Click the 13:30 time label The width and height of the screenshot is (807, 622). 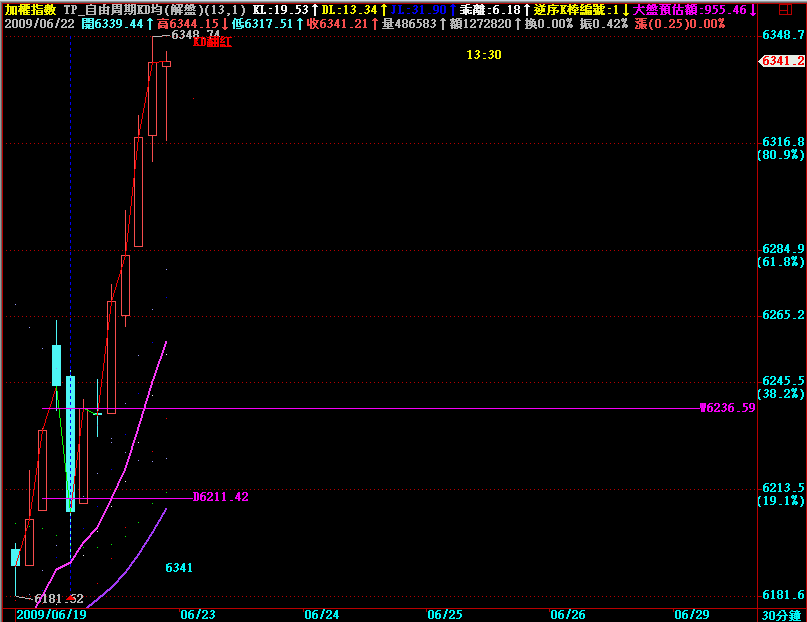point(484,55)
